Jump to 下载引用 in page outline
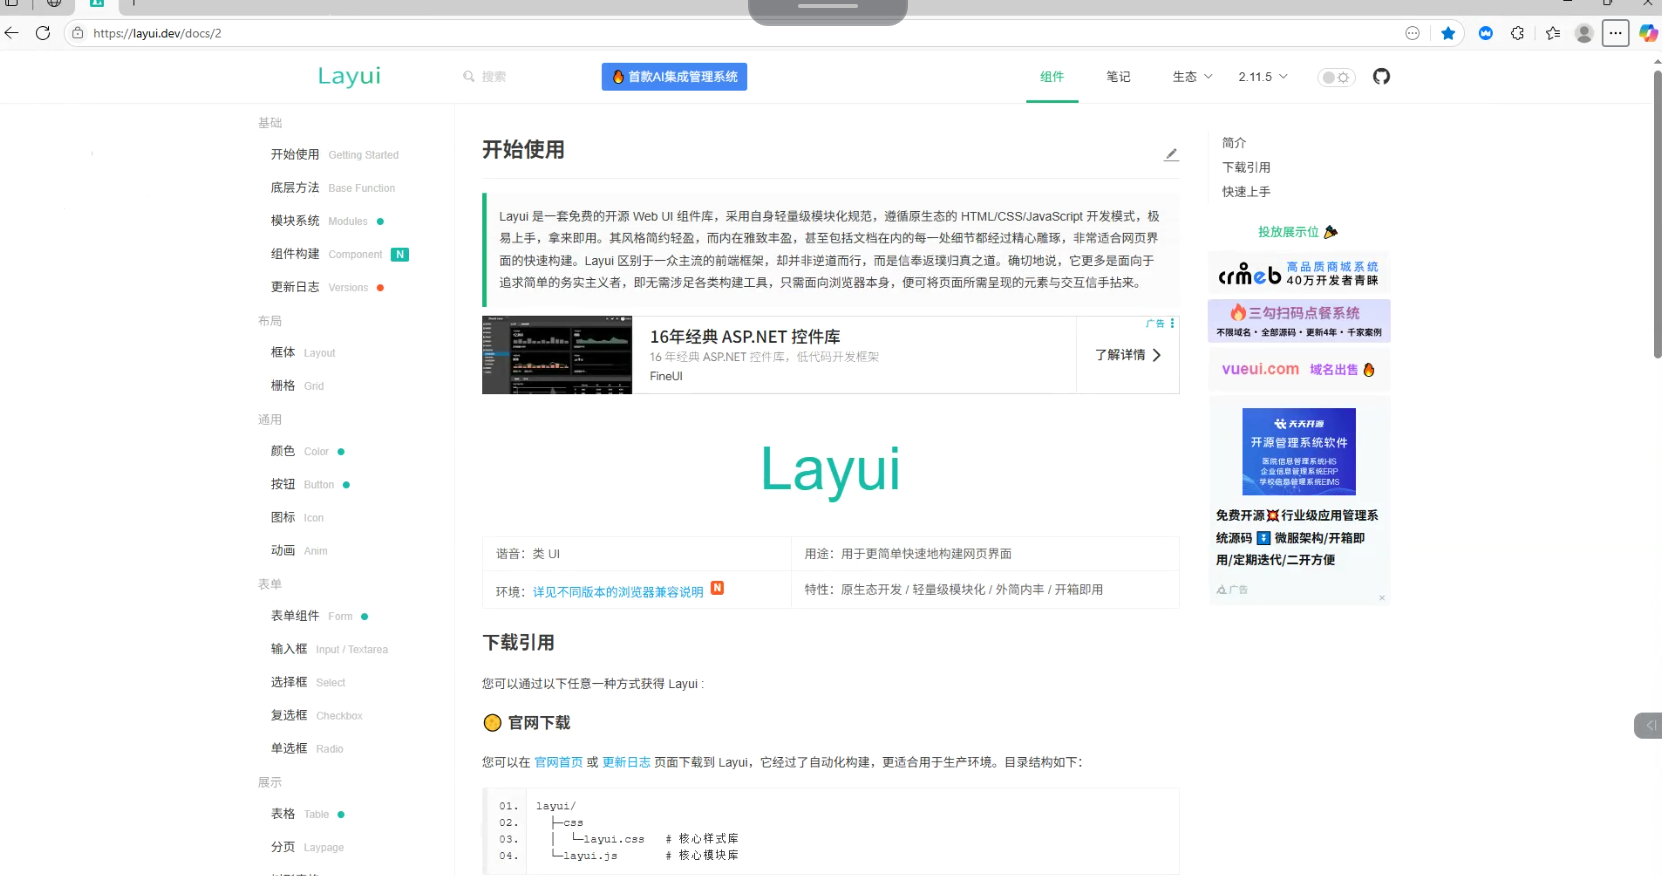This screenshot has height=876, width=1662. tap(1246, 168)
